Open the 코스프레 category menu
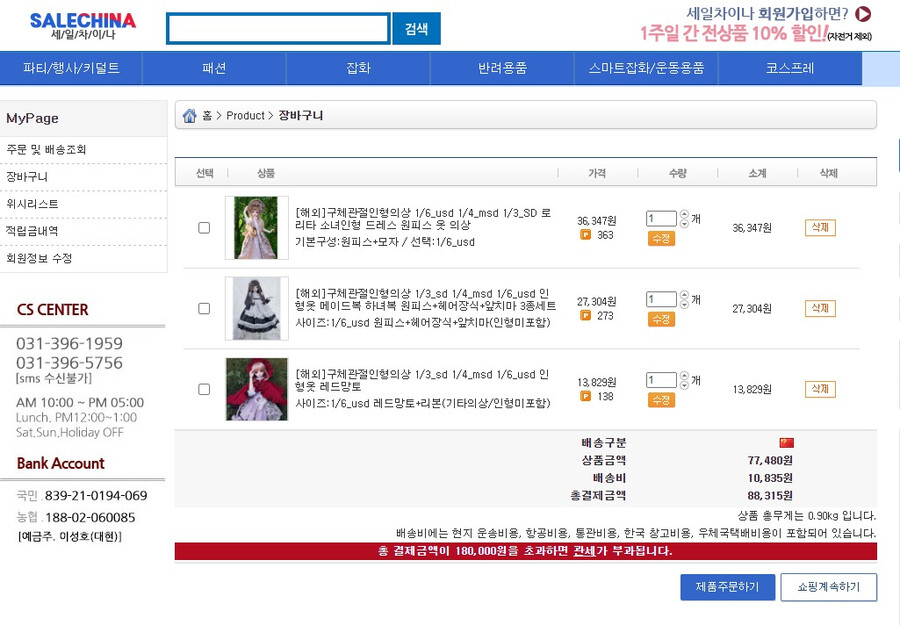The image size is (900, 625). point(792,68)
